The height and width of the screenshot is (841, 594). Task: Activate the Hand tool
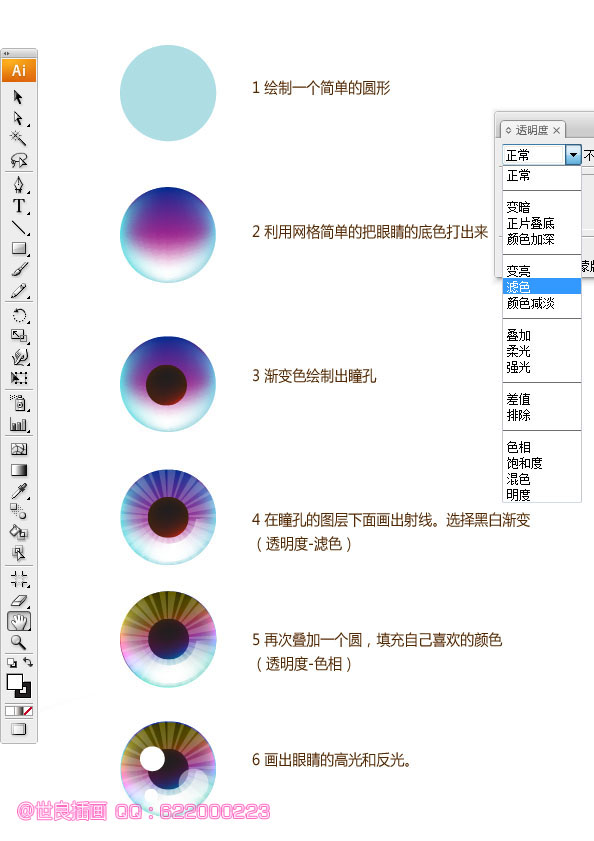(19, 622)
